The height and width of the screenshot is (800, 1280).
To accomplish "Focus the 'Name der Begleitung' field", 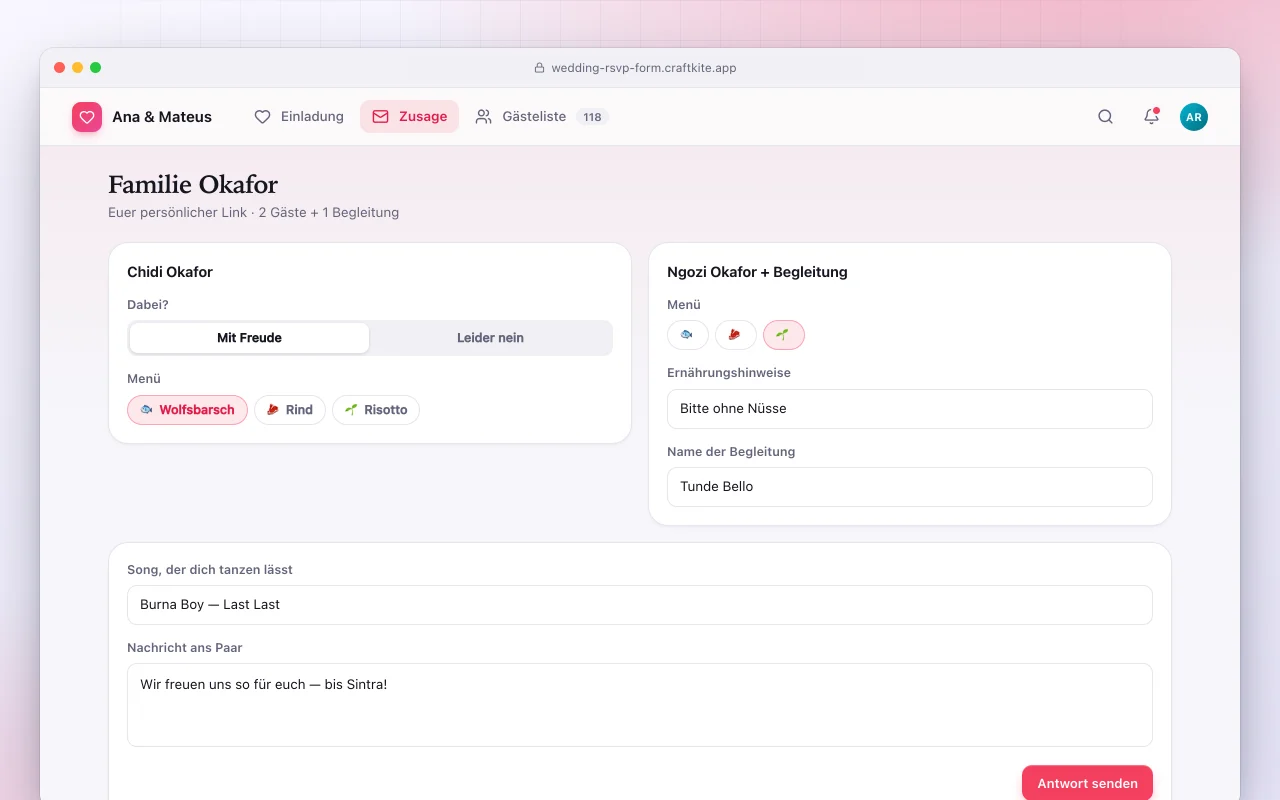I will point(910,487).
